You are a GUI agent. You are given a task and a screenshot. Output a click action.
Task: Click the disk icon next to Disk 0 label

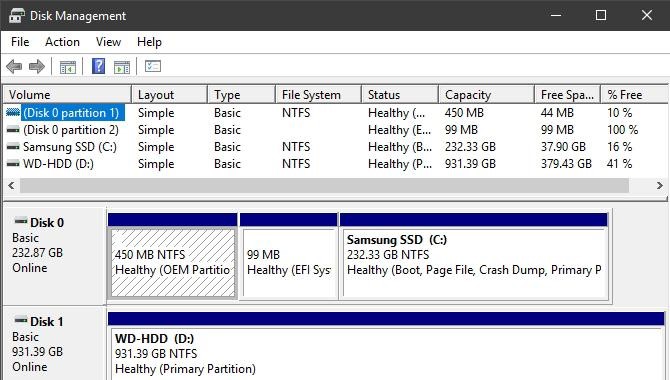pyautogui.click(x=21, y=221)
